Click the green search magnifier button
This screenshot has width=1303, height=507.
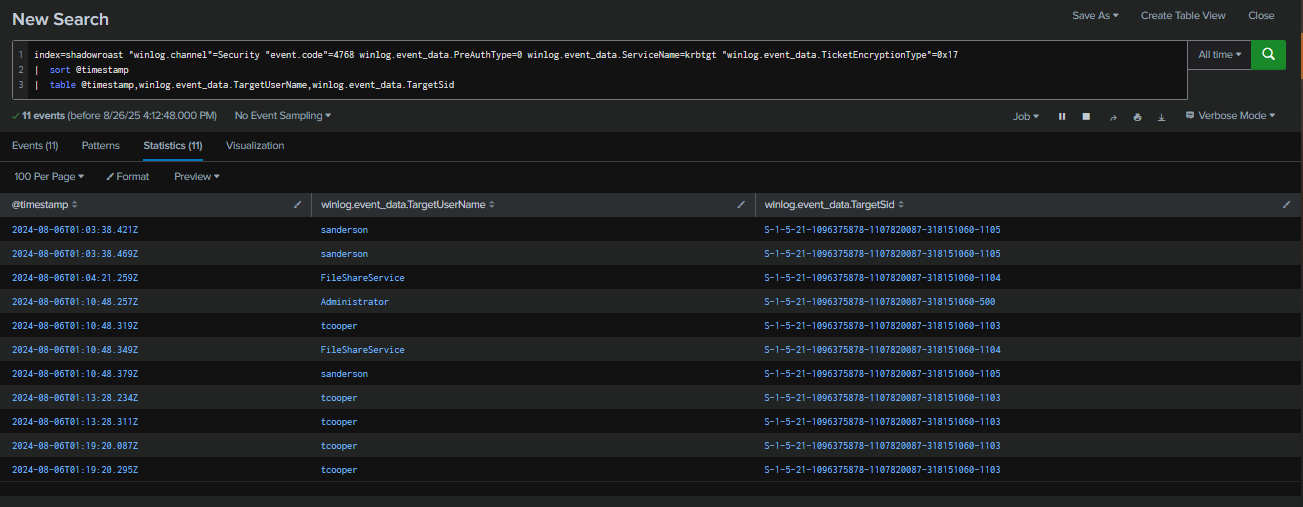click(x=1268, y=55)
